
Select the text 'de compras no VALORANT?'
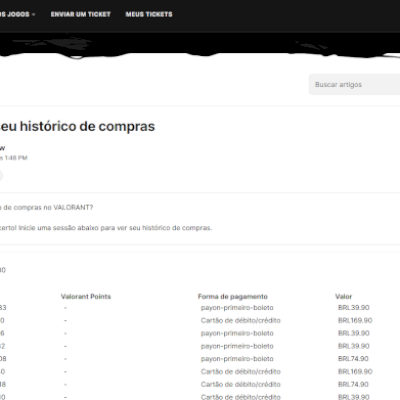point(48,207)
